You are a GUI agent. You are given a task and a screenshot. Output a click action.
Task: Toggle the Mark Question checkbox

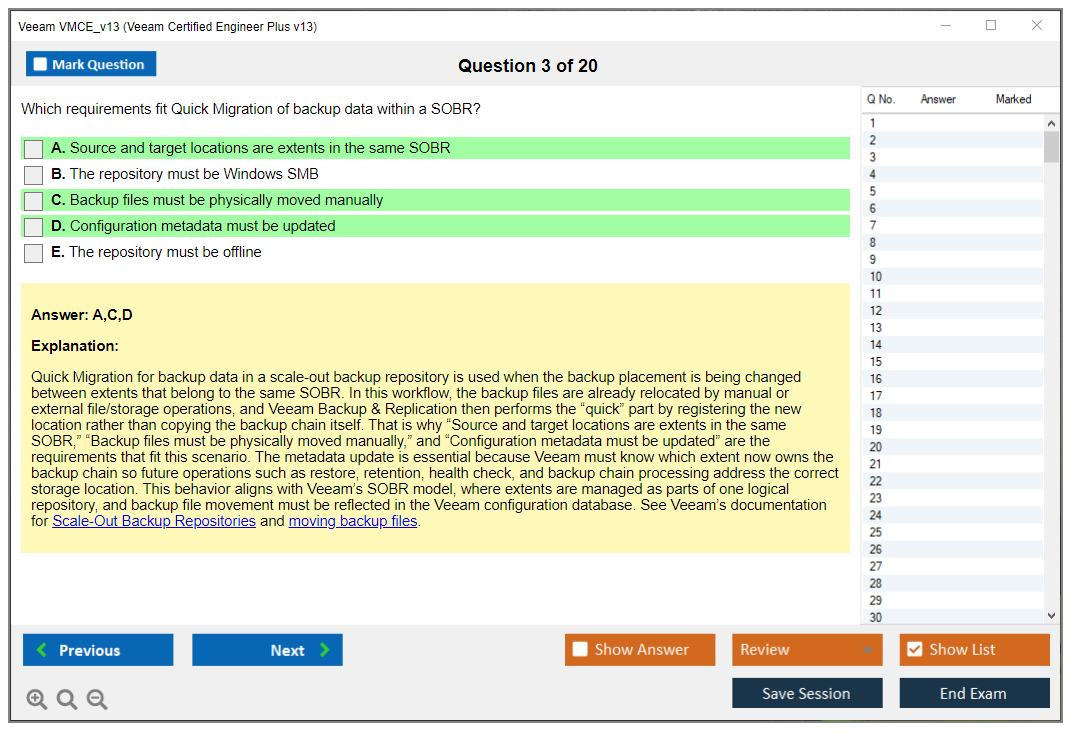[x=40, y=64]
